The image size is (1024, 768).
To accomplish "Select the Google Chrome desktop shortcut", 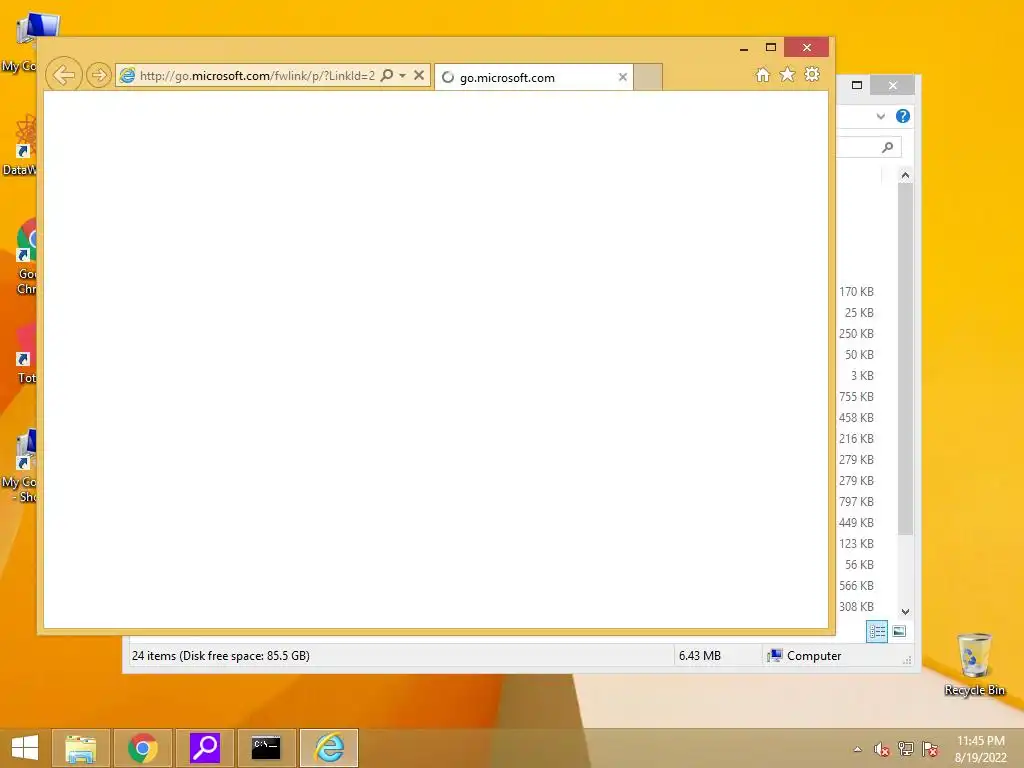I will pyautogui.click(x=26, y=257).
